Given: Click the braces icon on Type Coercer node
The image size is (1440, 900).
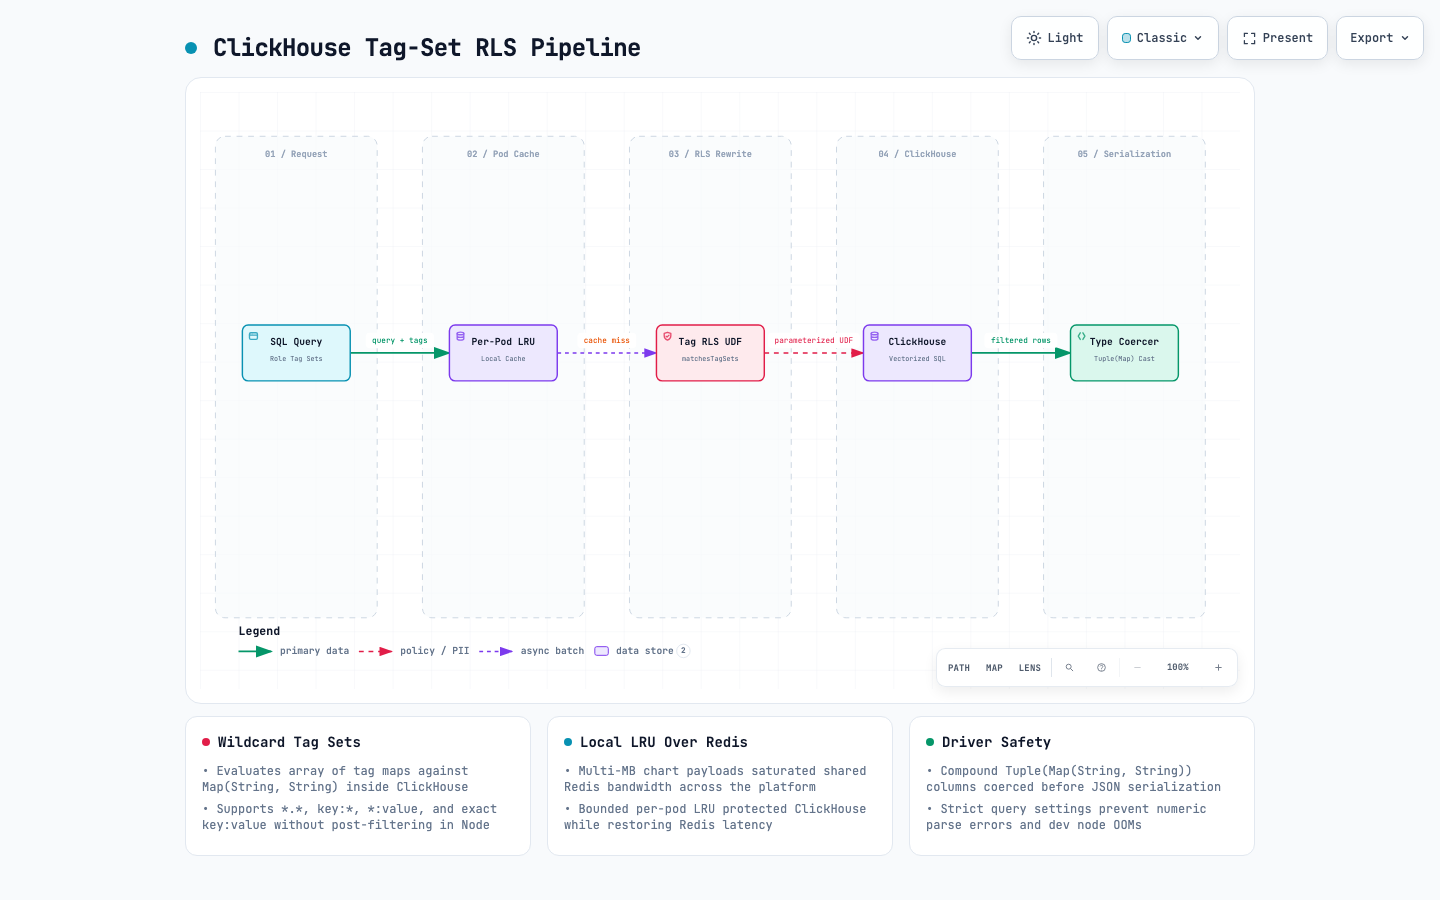Looking at the screenshot, I should pos(1081,336).
